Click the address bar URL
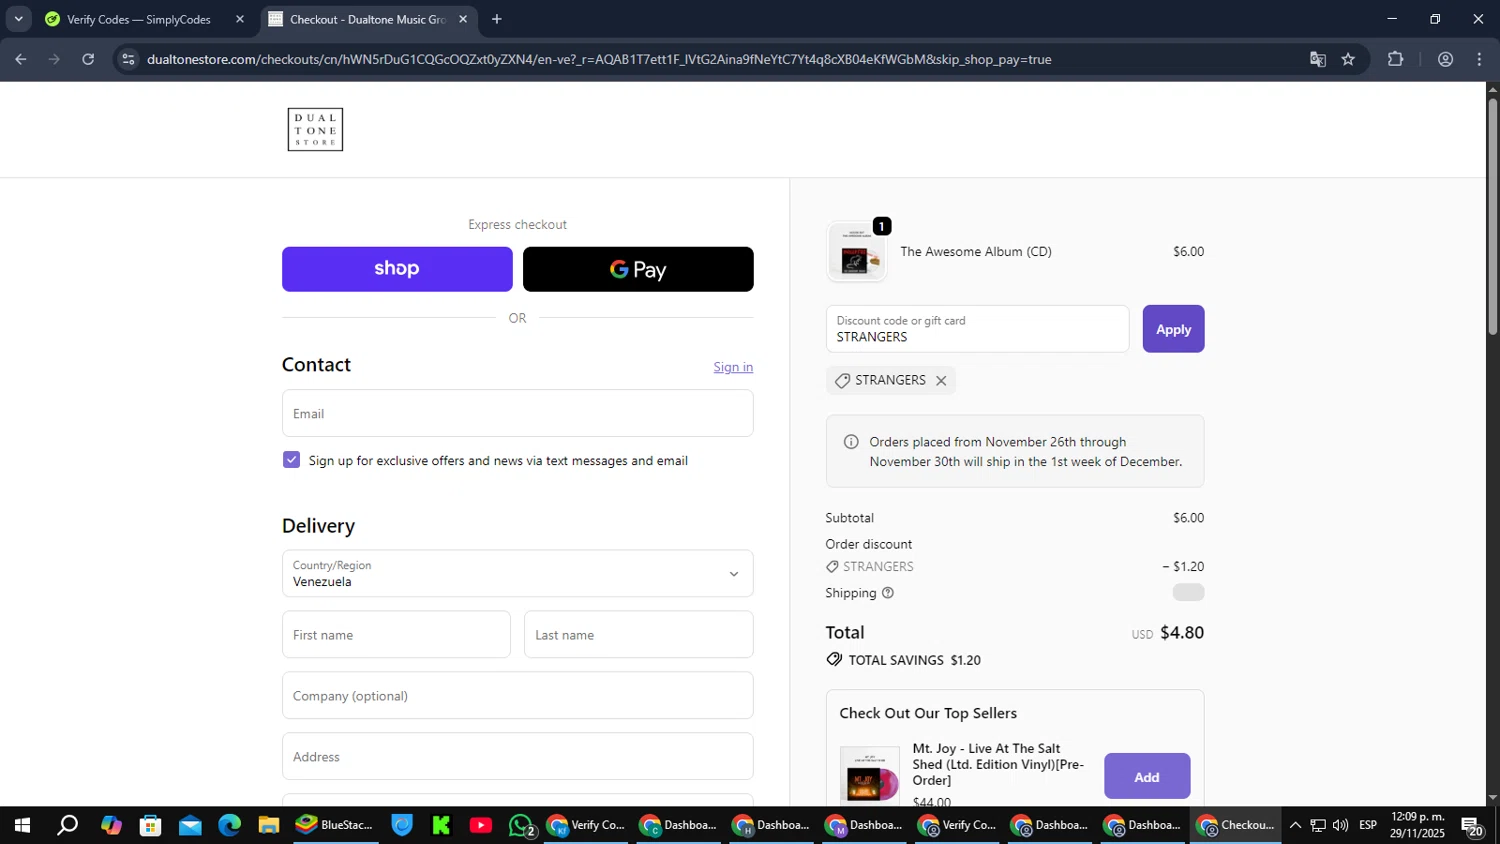The height and width of the screenshot is (844, 1500). (x=599, y=59)
